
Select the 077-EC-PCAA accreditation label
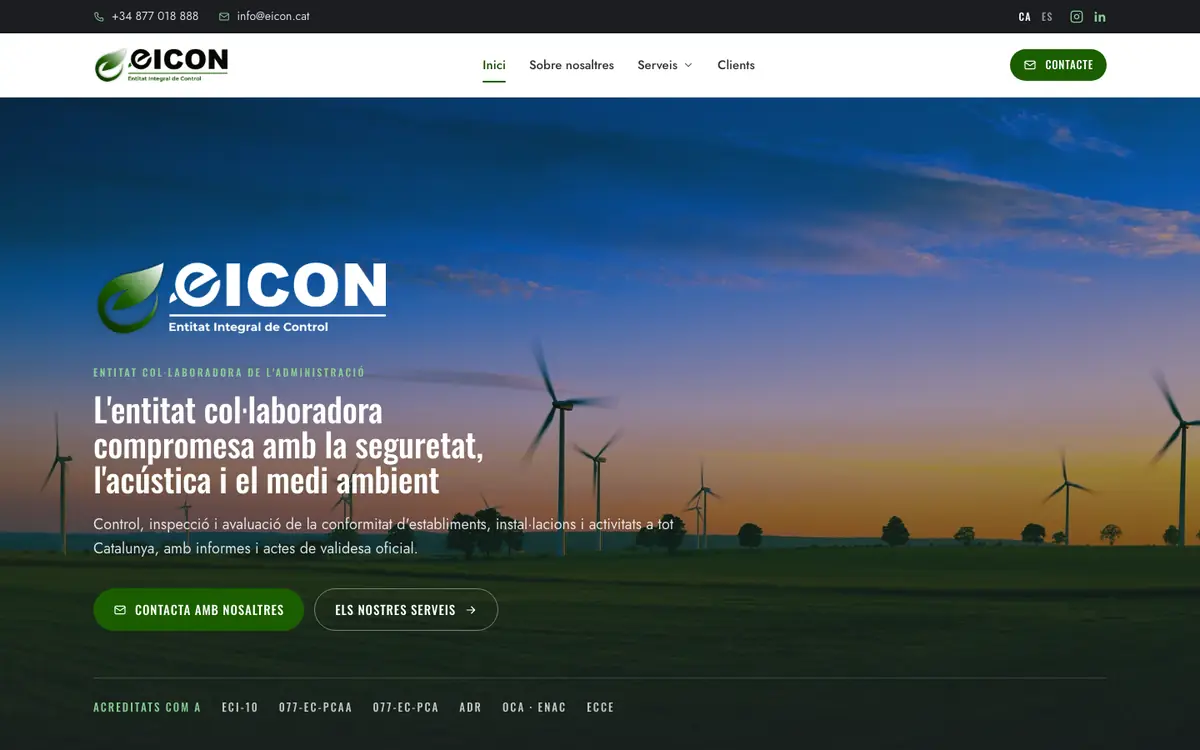click(x=316, y=707)
